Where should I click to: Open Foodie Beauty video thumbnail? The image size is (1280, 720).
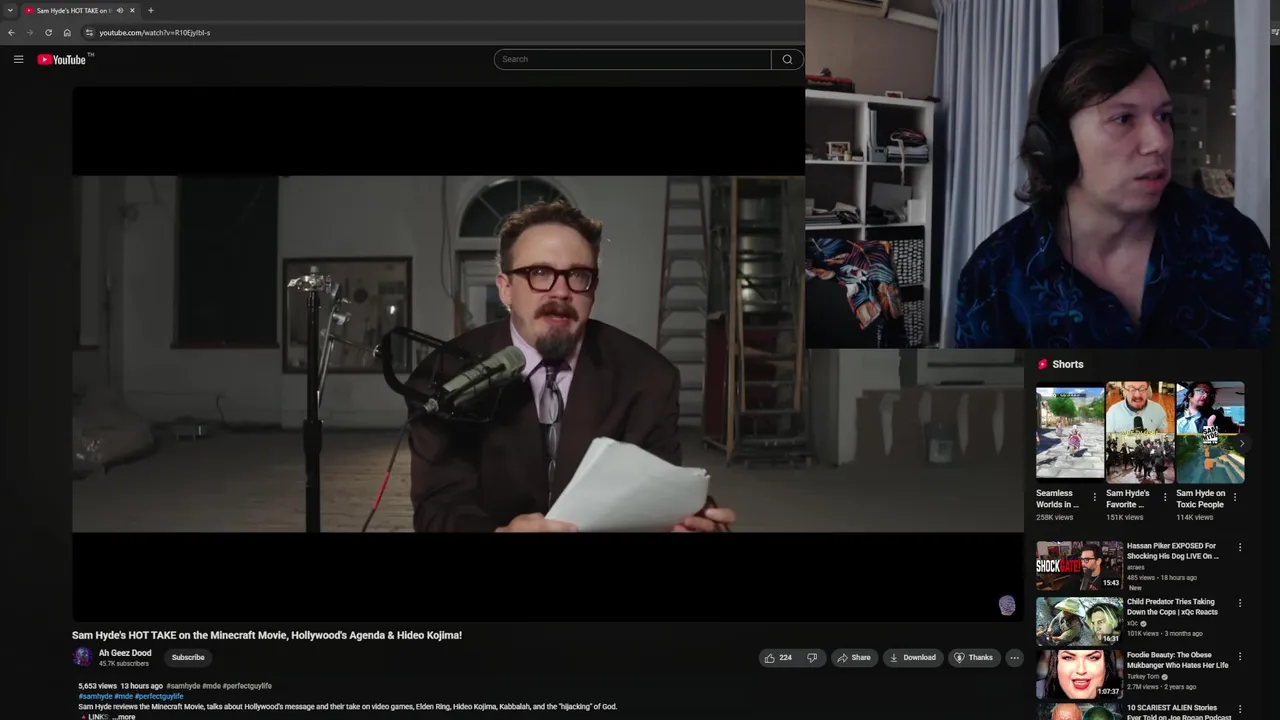[x=1079, y=675]
